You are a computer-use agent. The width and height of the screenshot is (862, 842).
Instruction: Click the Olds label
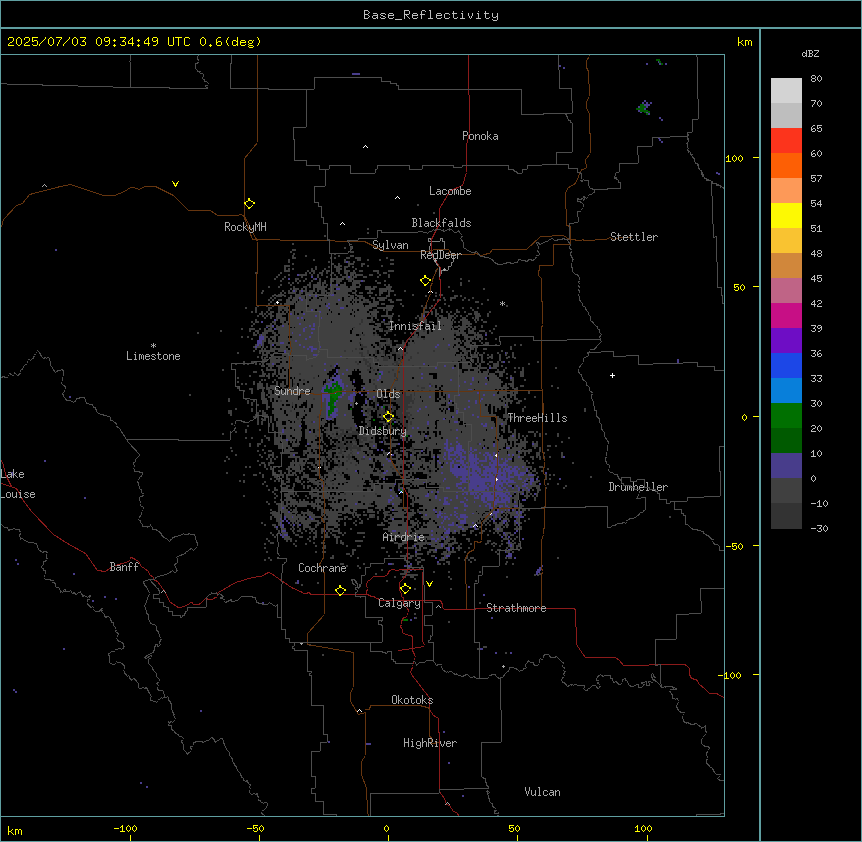click(x=388, y=394)
